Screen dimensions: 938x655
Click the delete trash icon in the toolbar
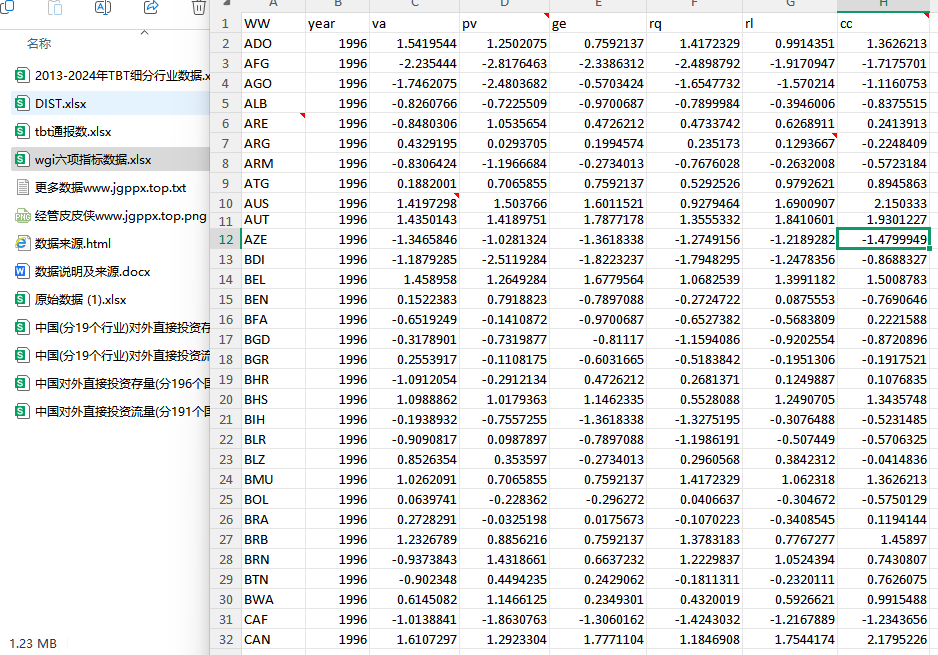[199, 7]
